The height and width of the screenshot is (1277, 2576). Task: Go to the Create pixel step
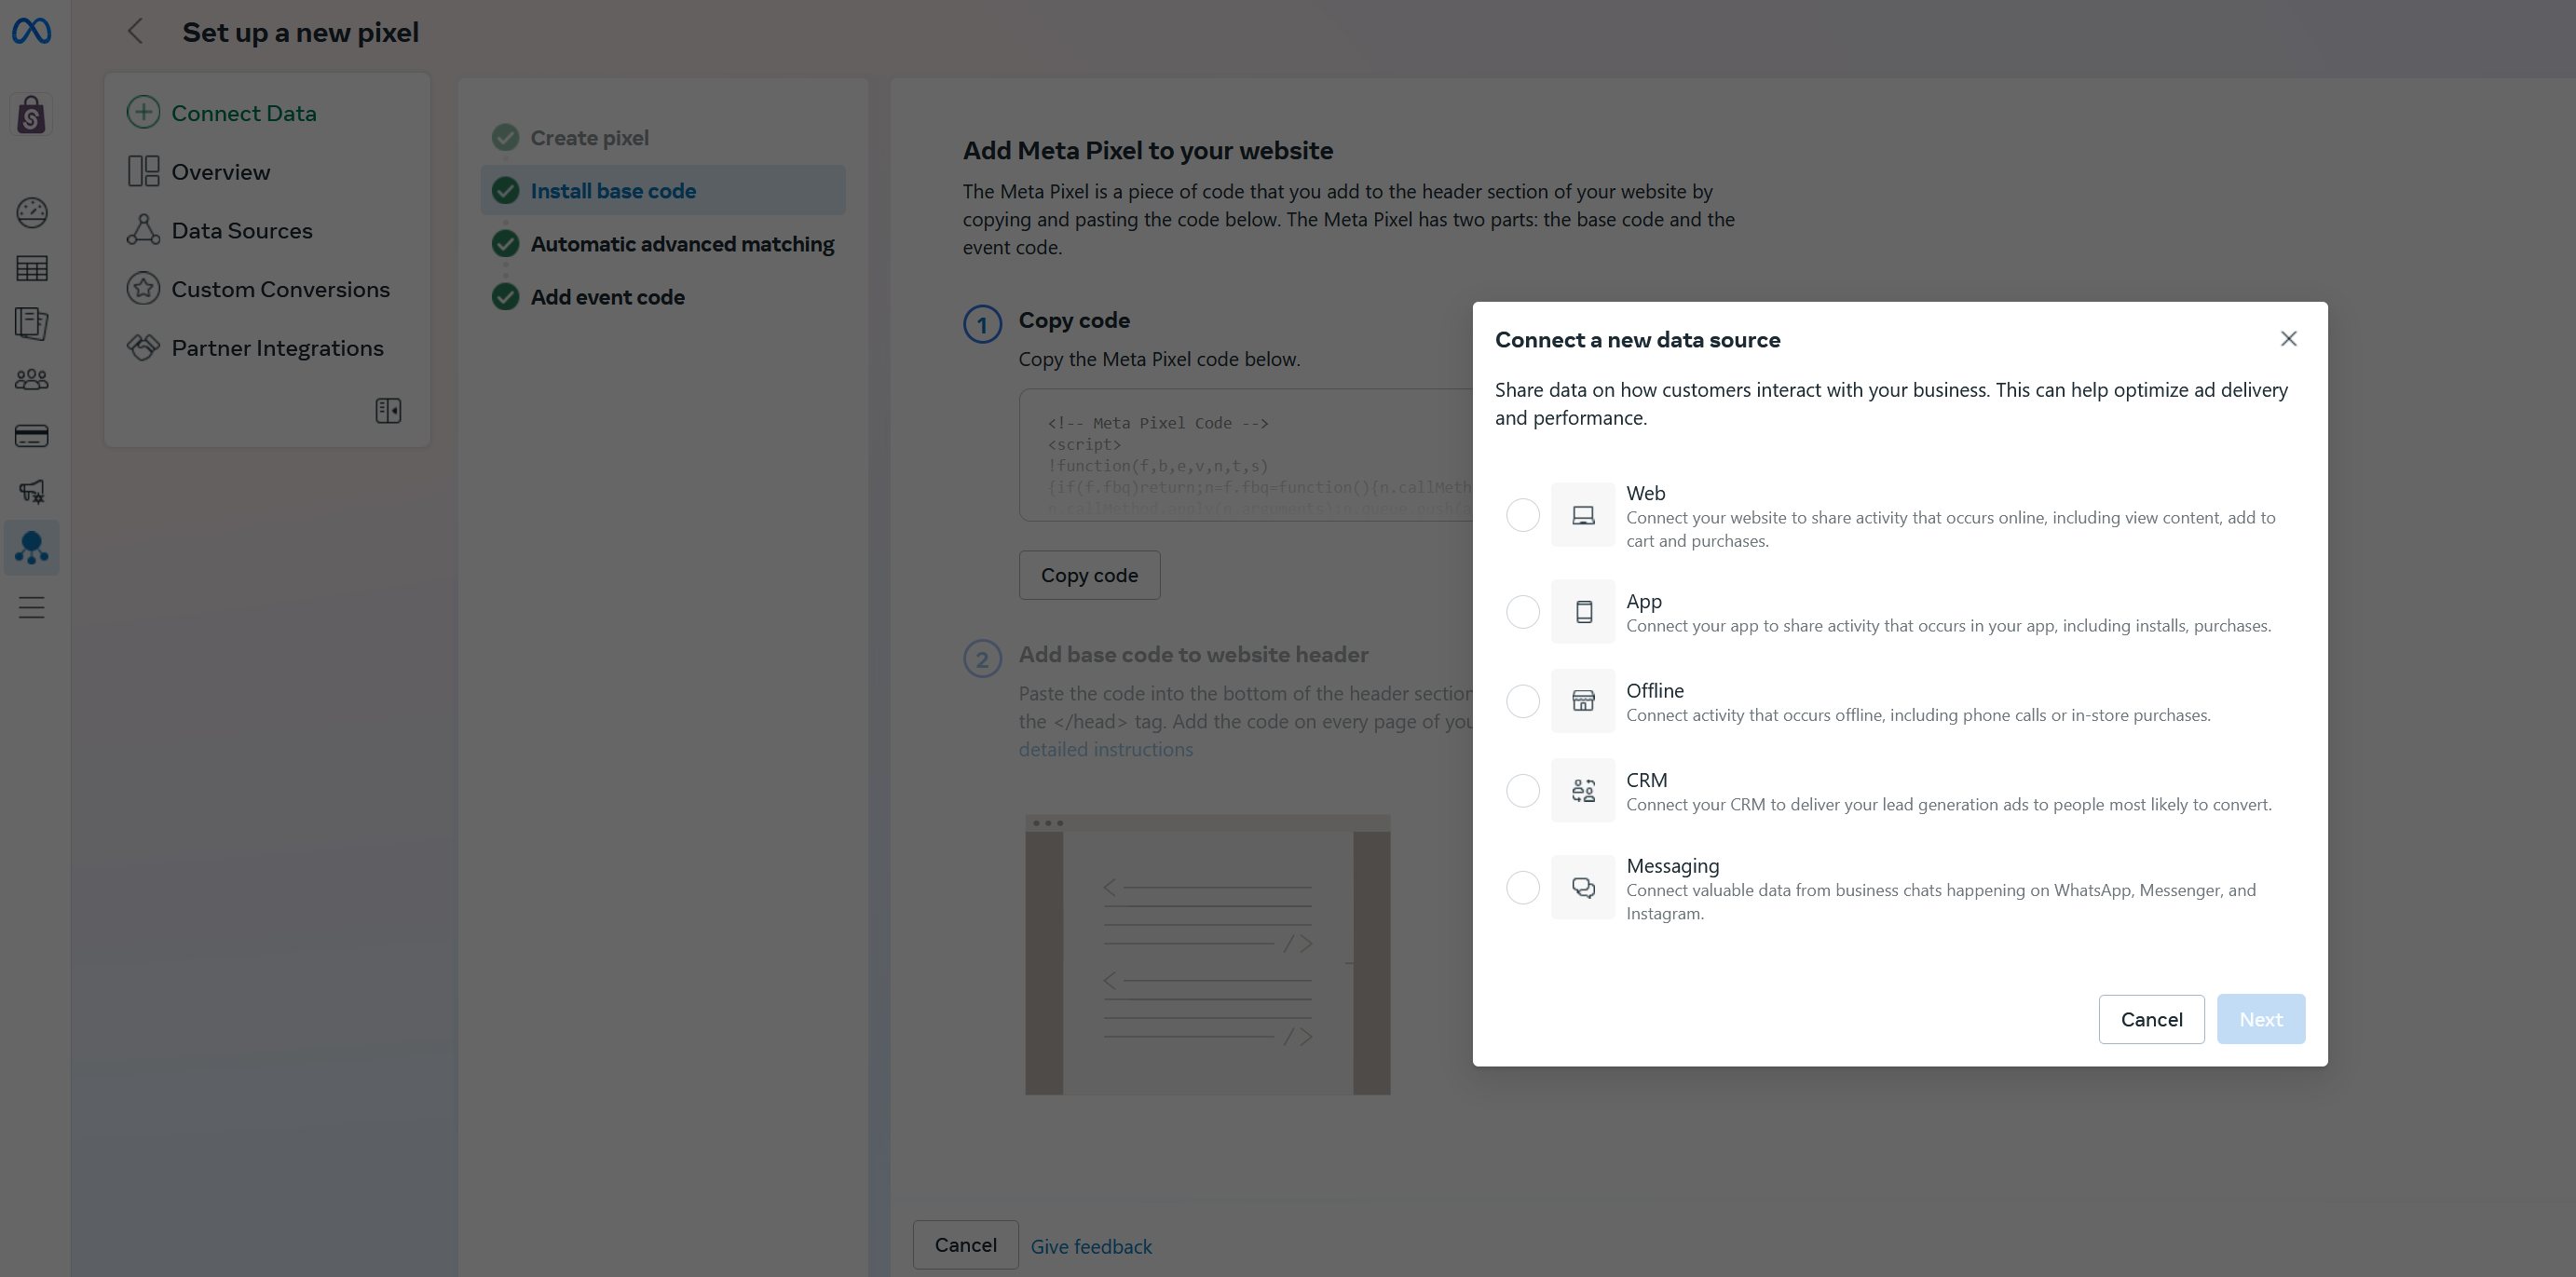(x=589, y=138)
